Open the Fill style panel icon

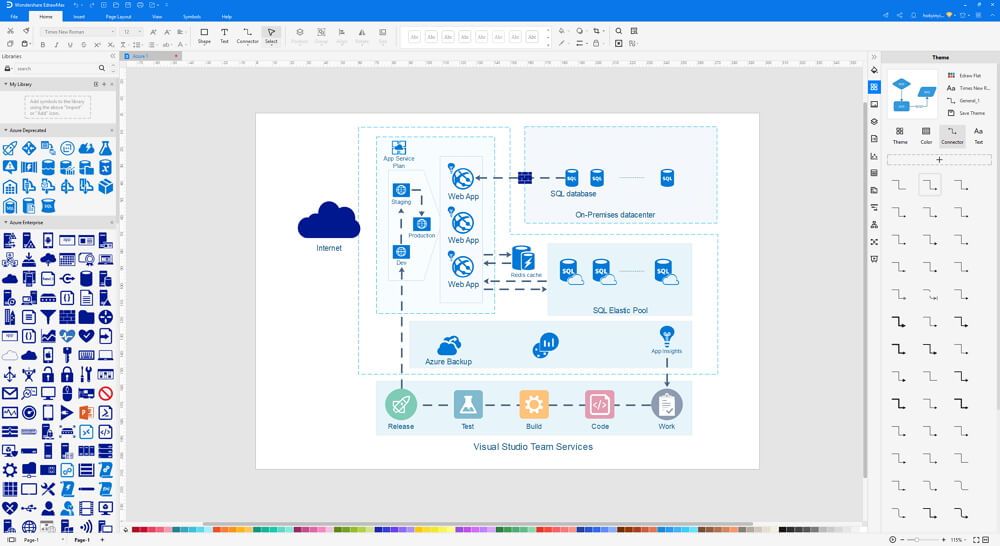pyautogui.click(x=874, y=70)
